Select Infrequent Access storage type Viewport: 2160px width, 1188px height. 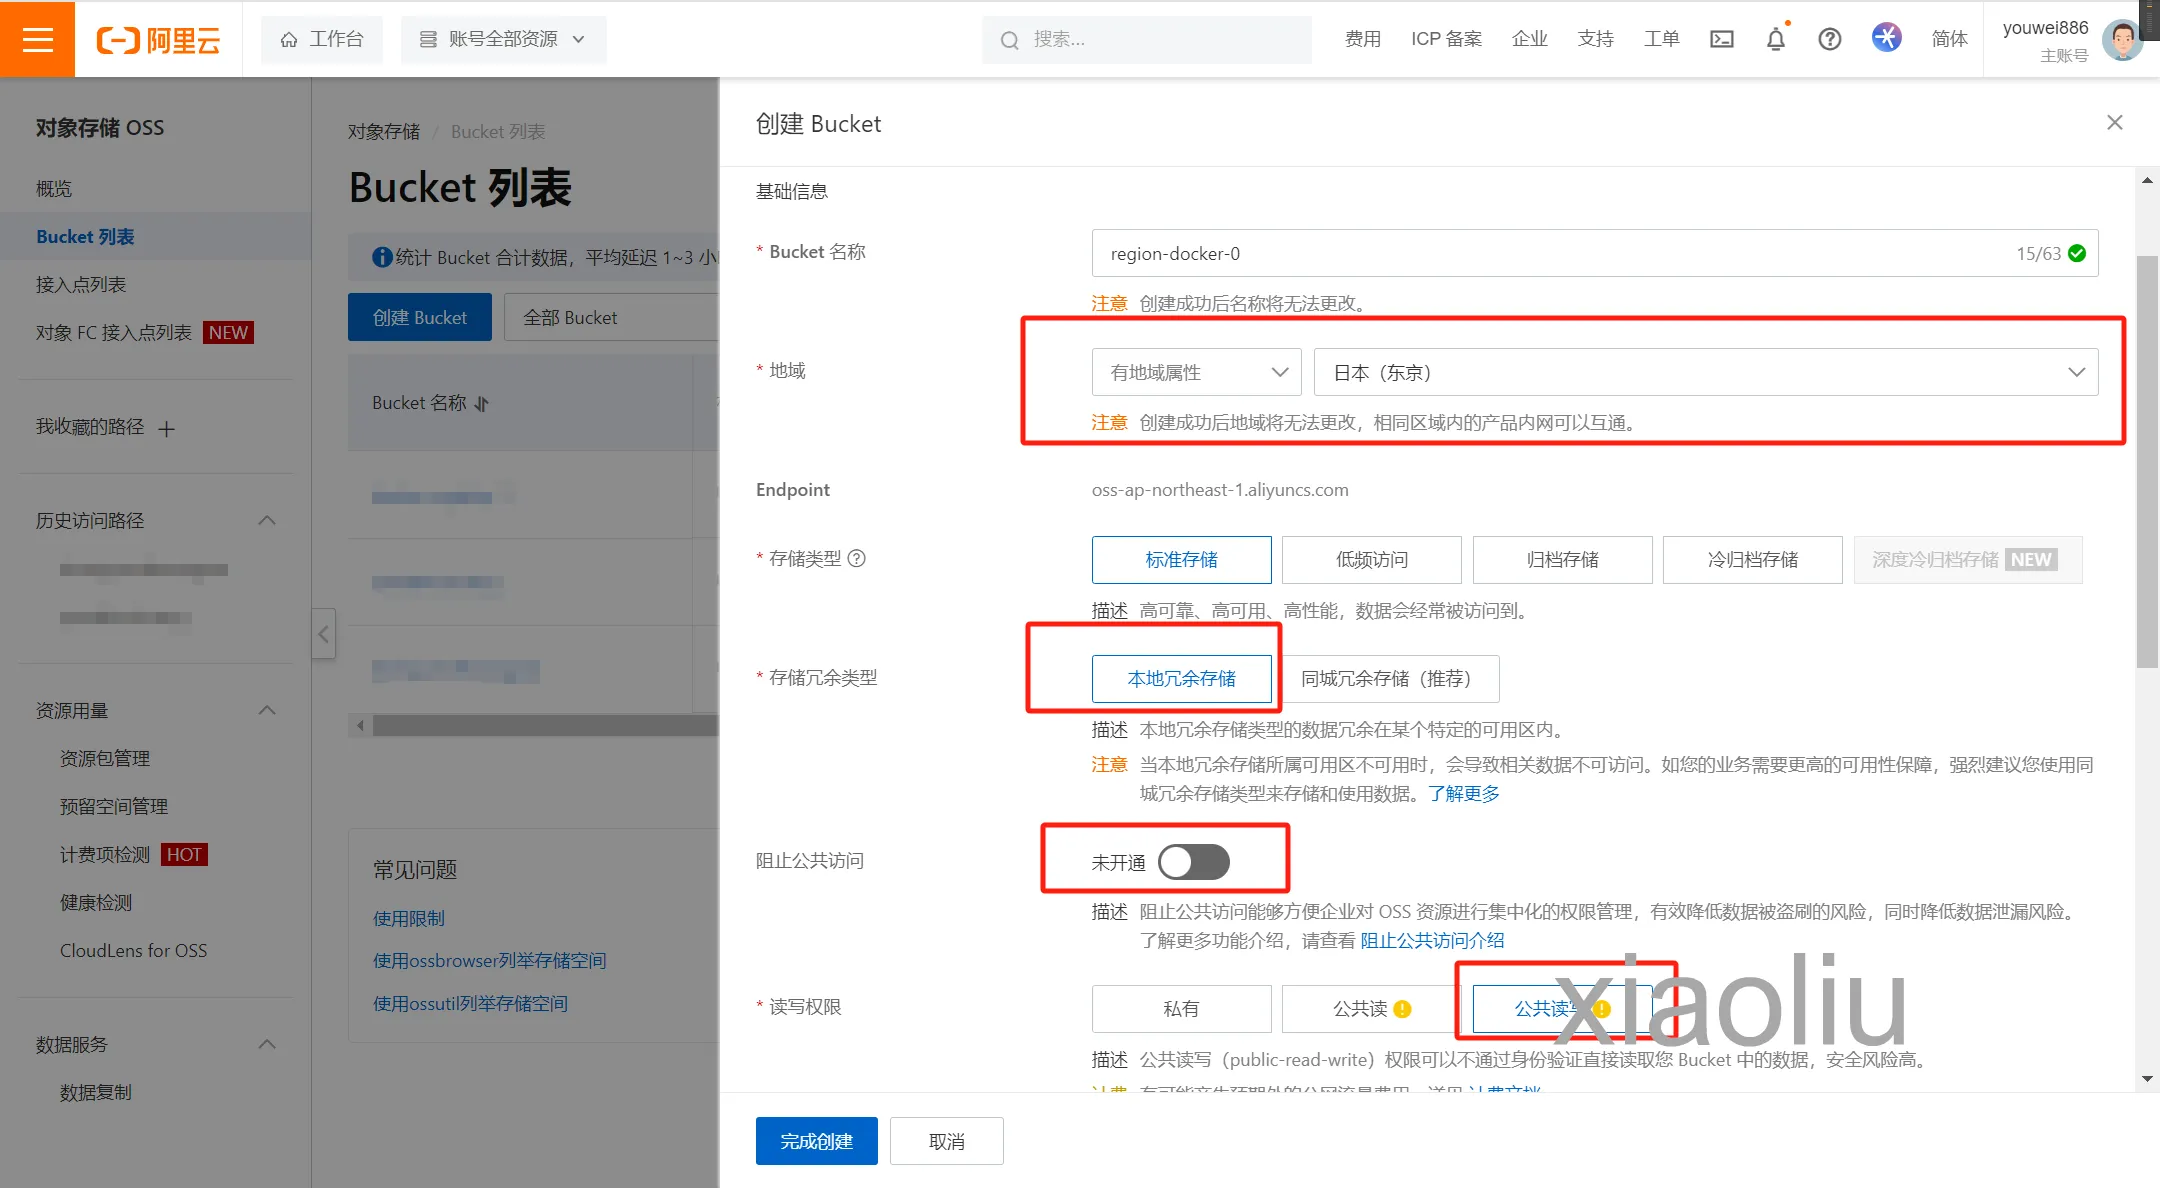(1371, 560)
